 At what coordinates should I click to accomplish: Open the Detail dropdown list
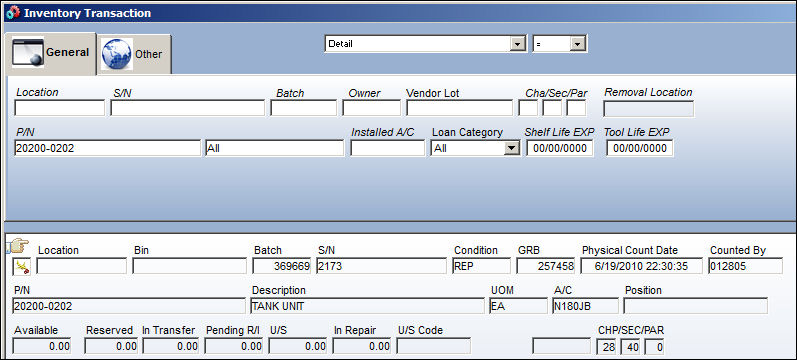[517, 44]
